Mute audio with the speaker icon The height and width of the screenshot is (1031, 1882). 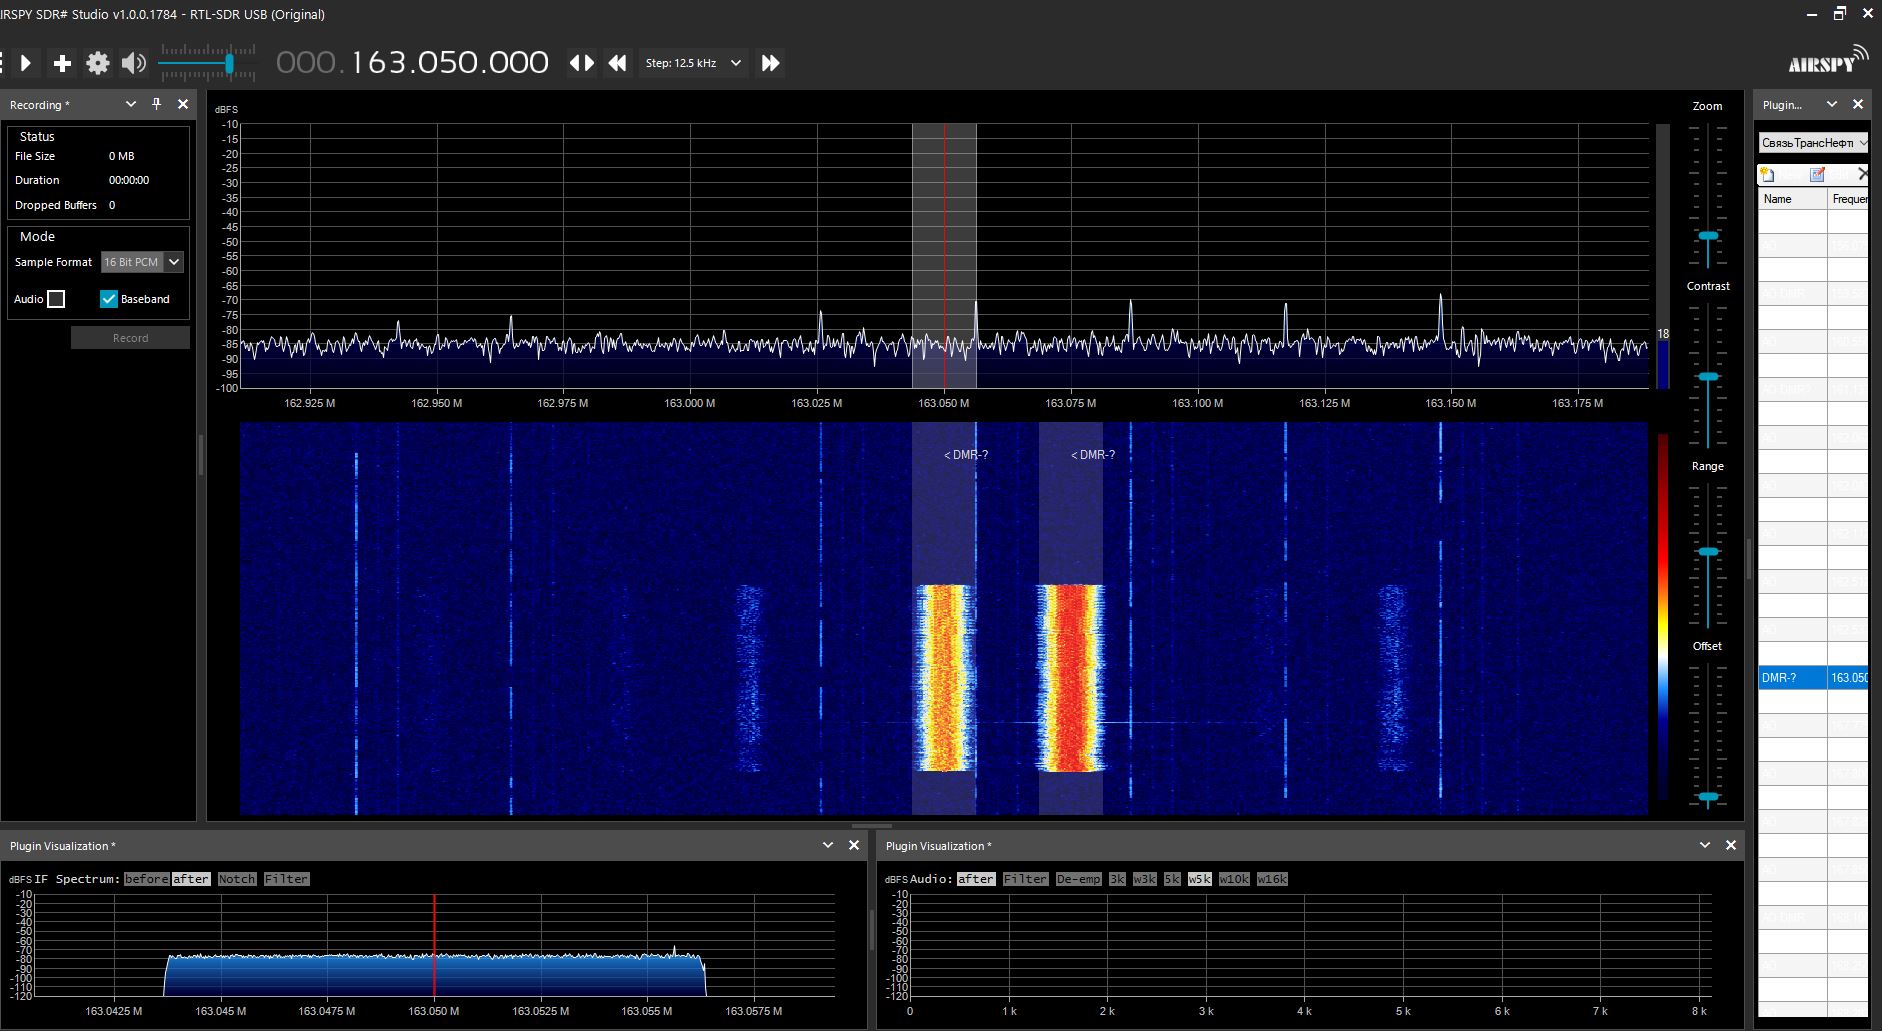tap(133, 63)
